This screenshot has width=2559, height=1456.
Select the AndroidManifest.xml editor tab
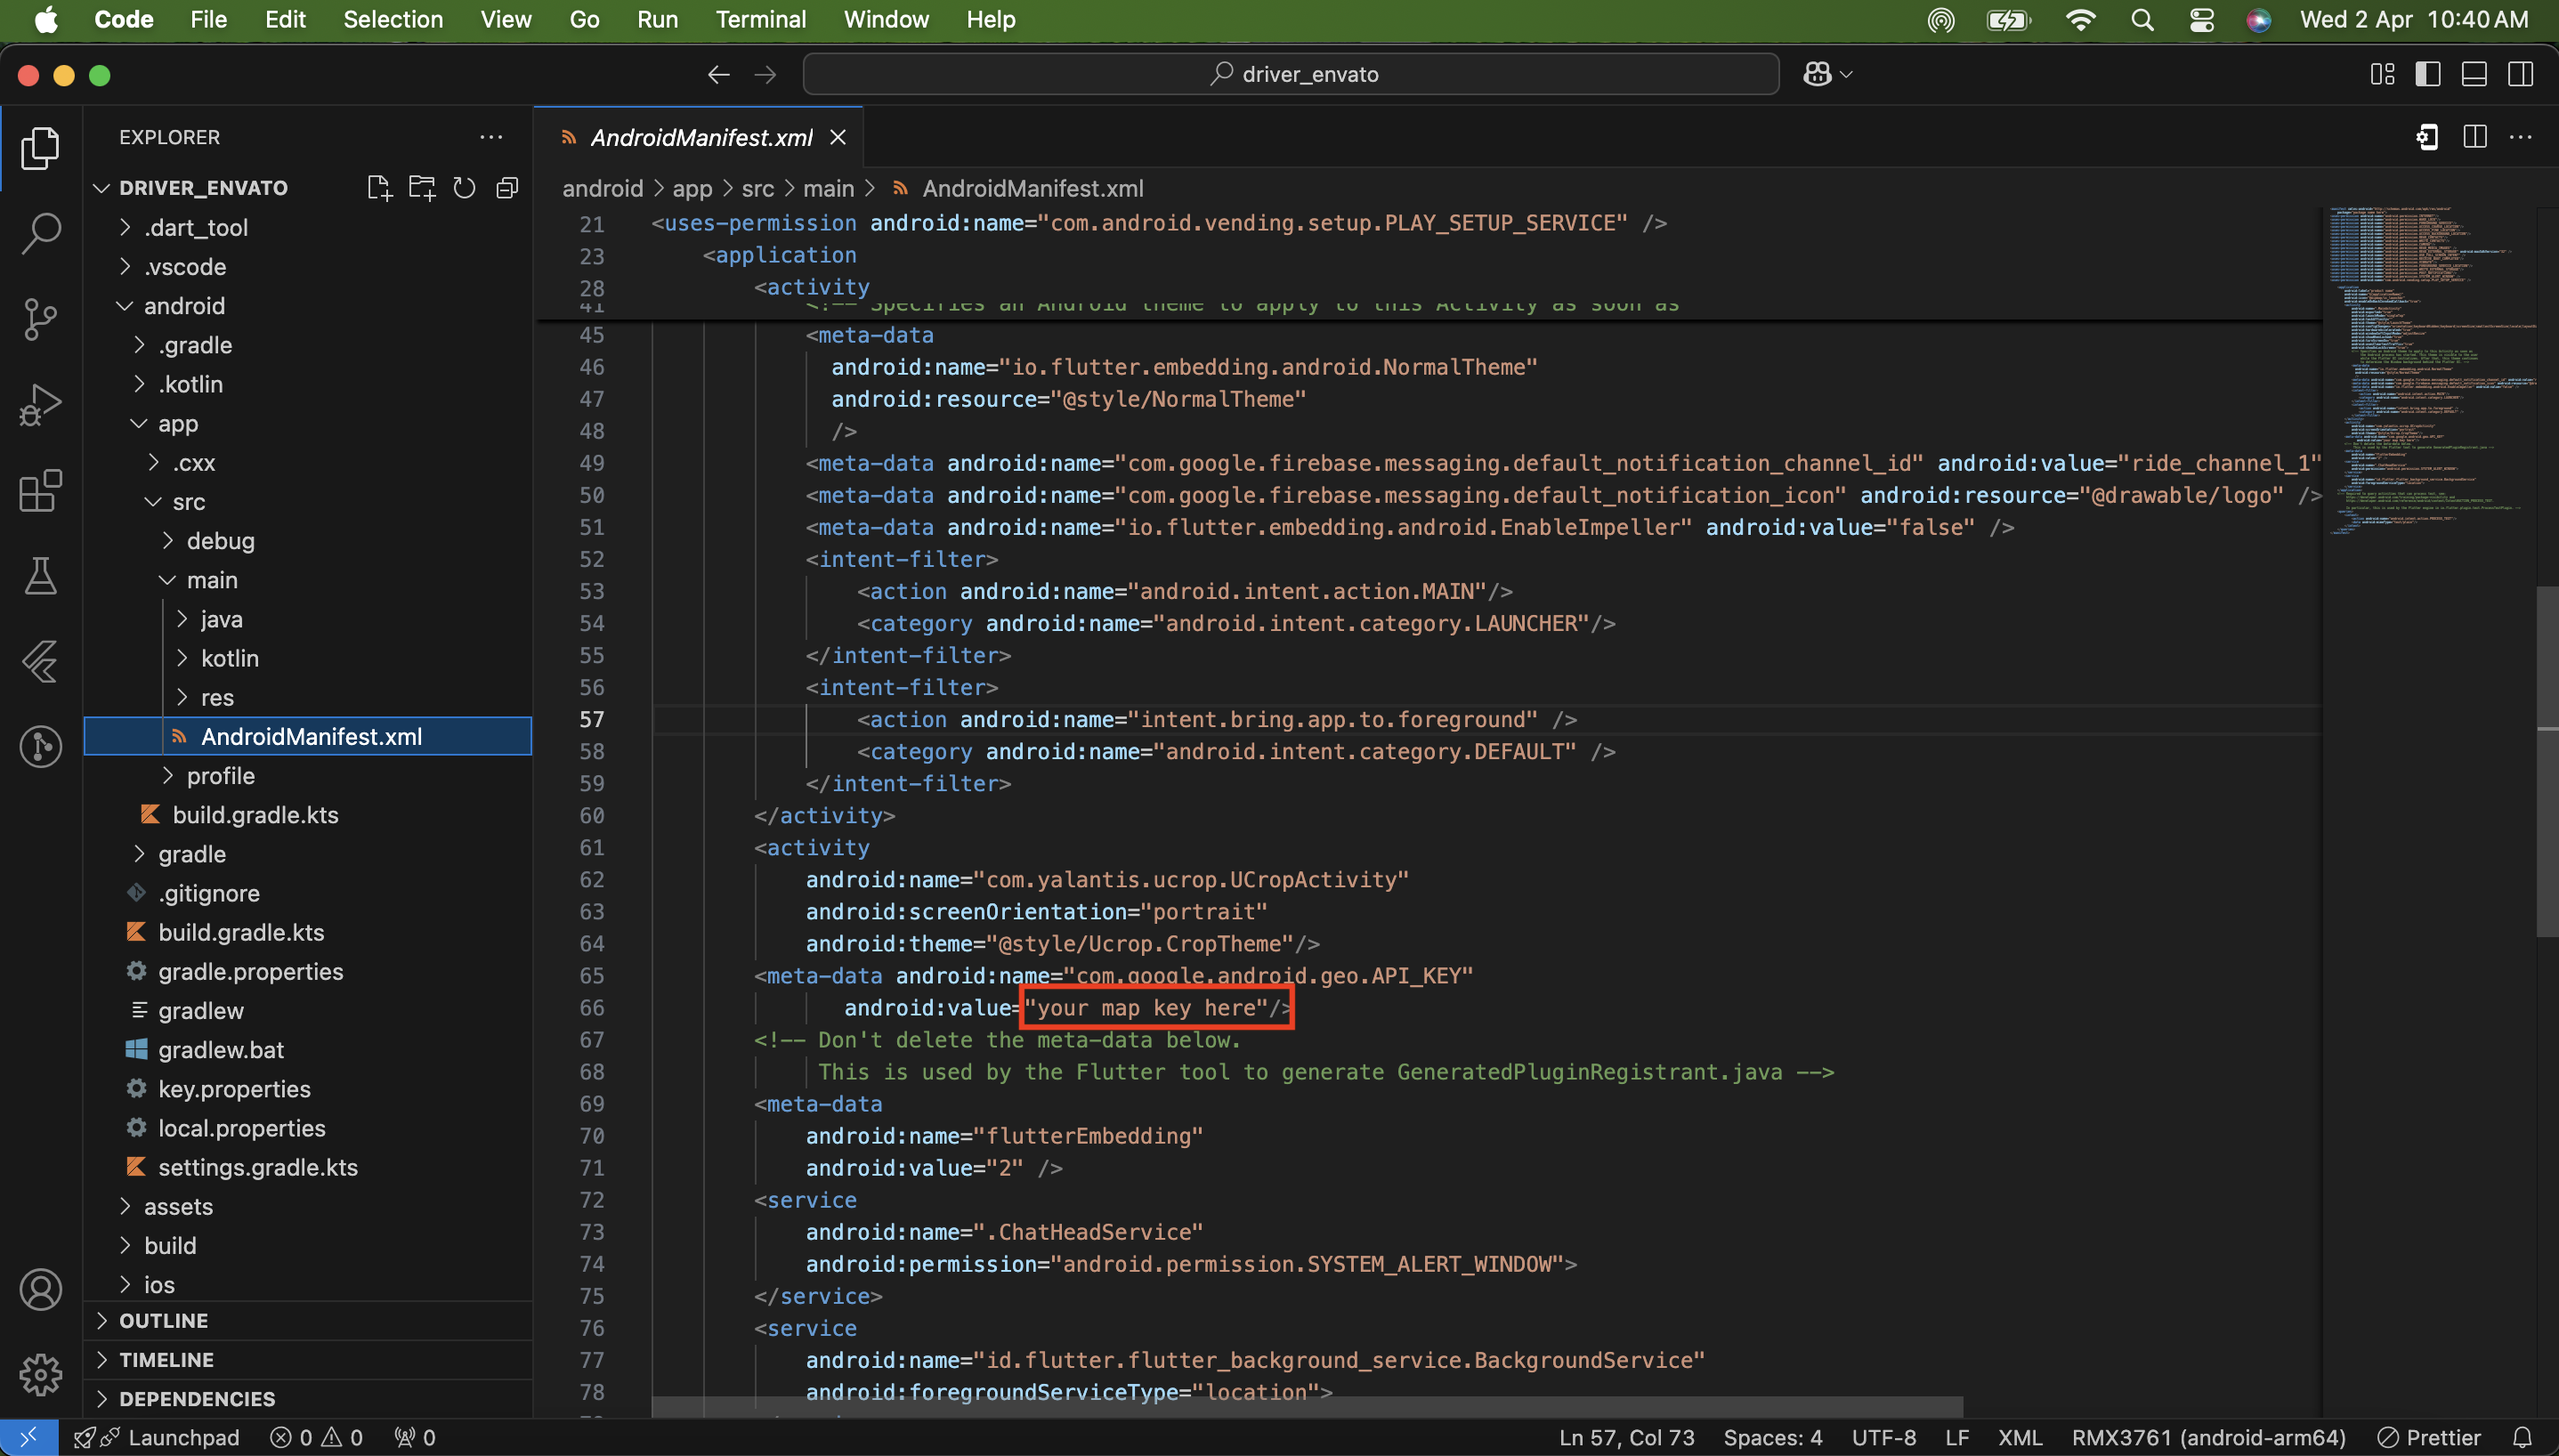point(700,137)
